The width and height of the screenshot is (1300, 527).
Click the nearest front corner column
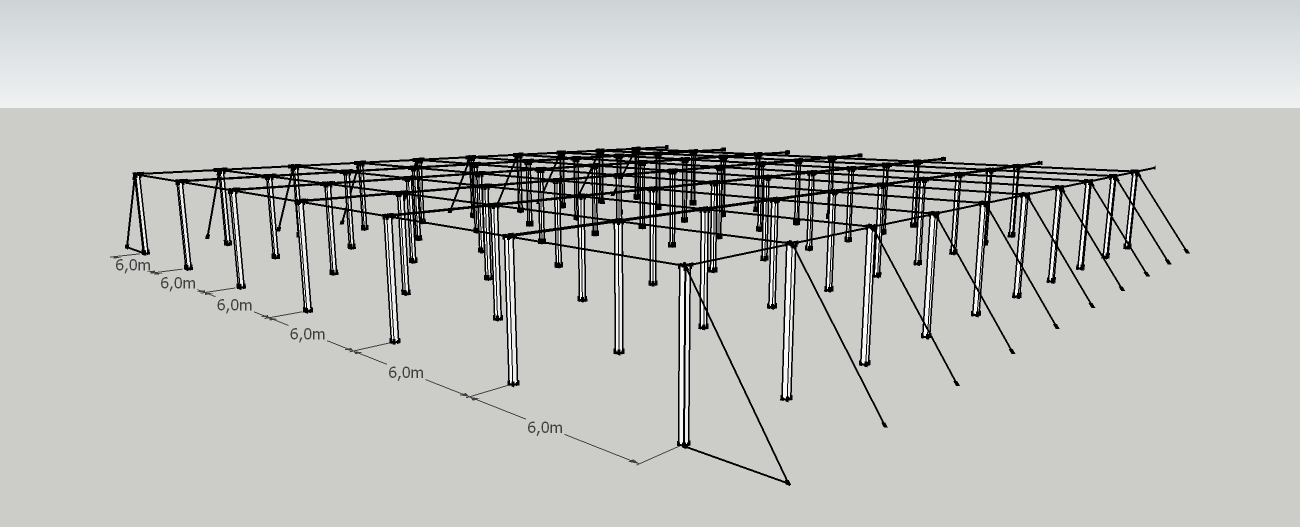pos(684,360)
